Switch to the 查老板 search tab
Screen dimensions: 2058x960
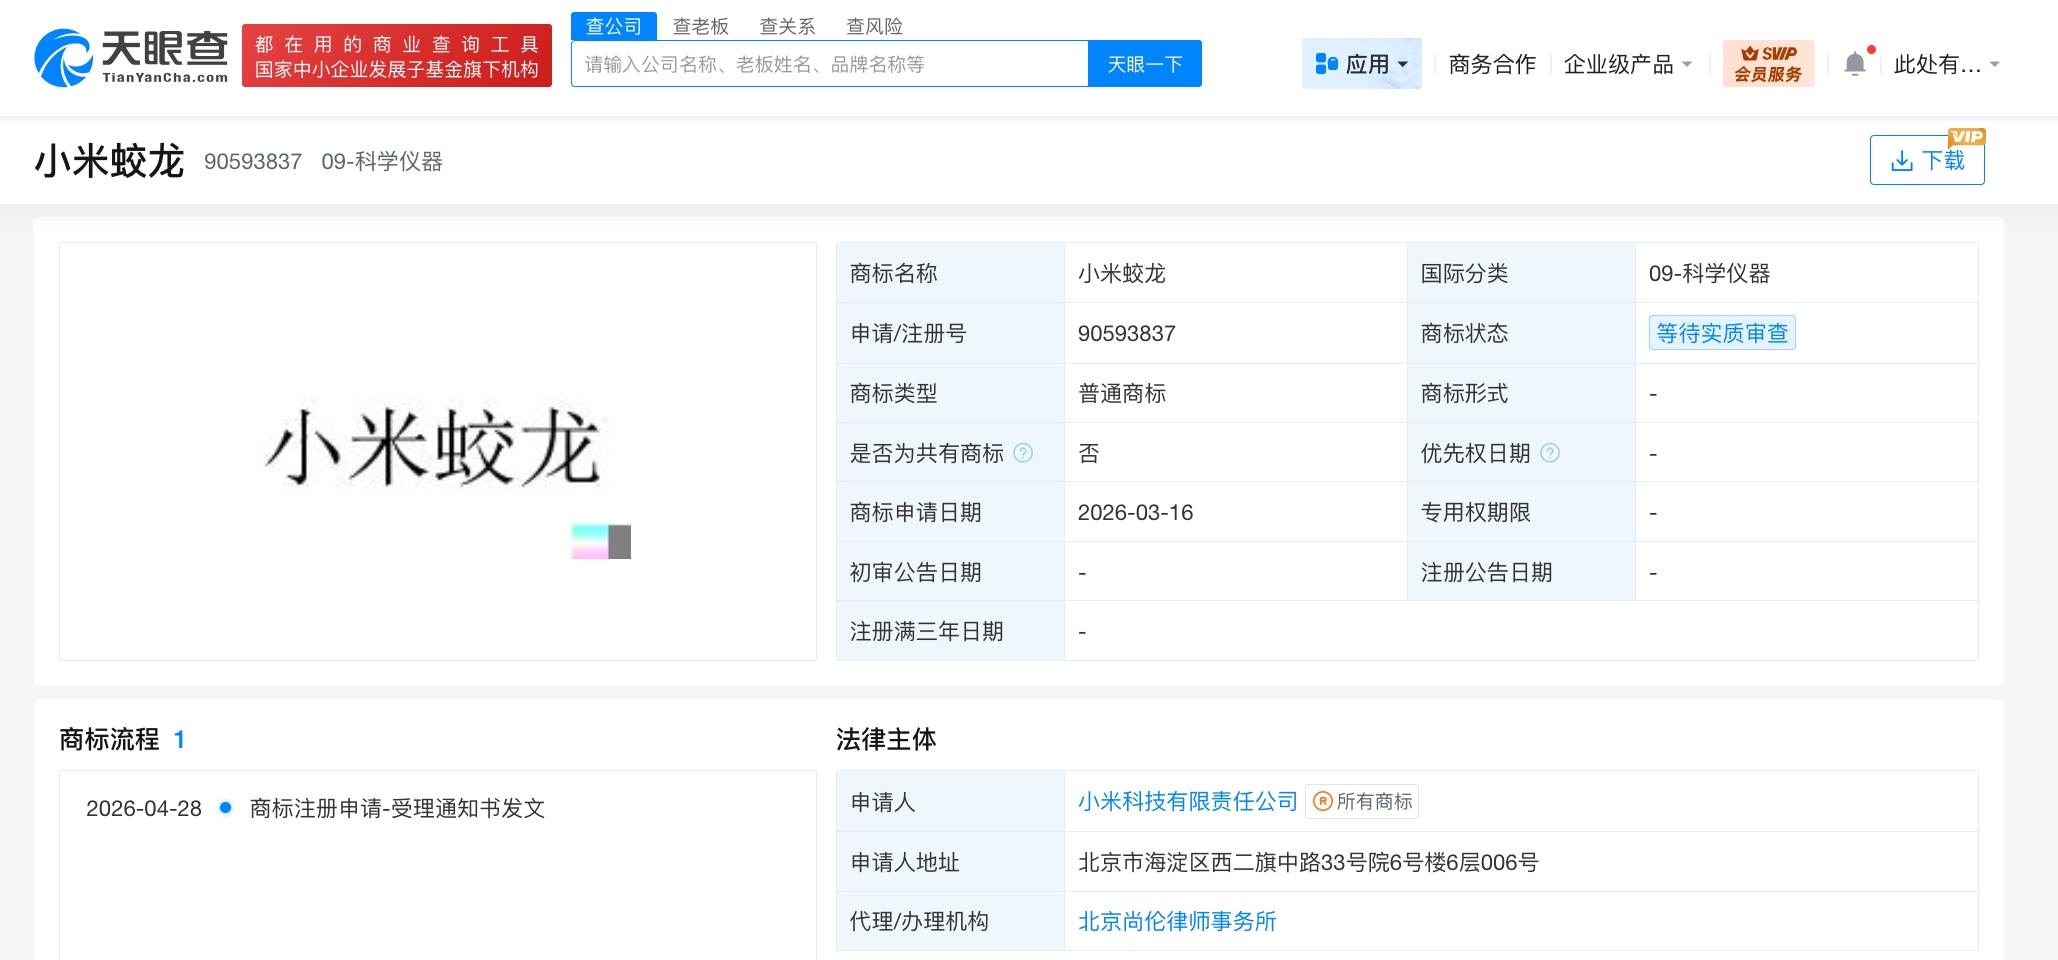pyautogui.click(x=701, y=26)
